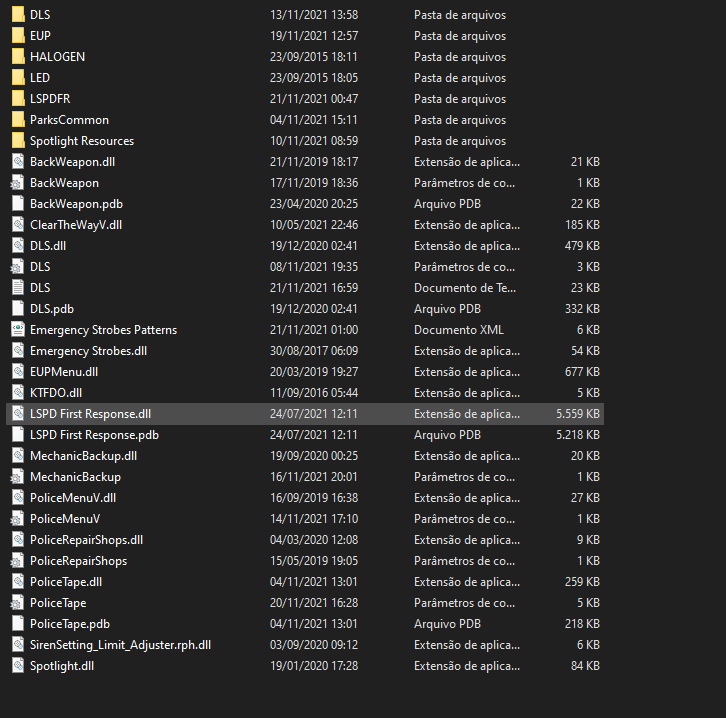Image resolution: width=726 pixels, height=718 pixels.
Task: Click the HALOGEN folder name
Action: point(57,57)
